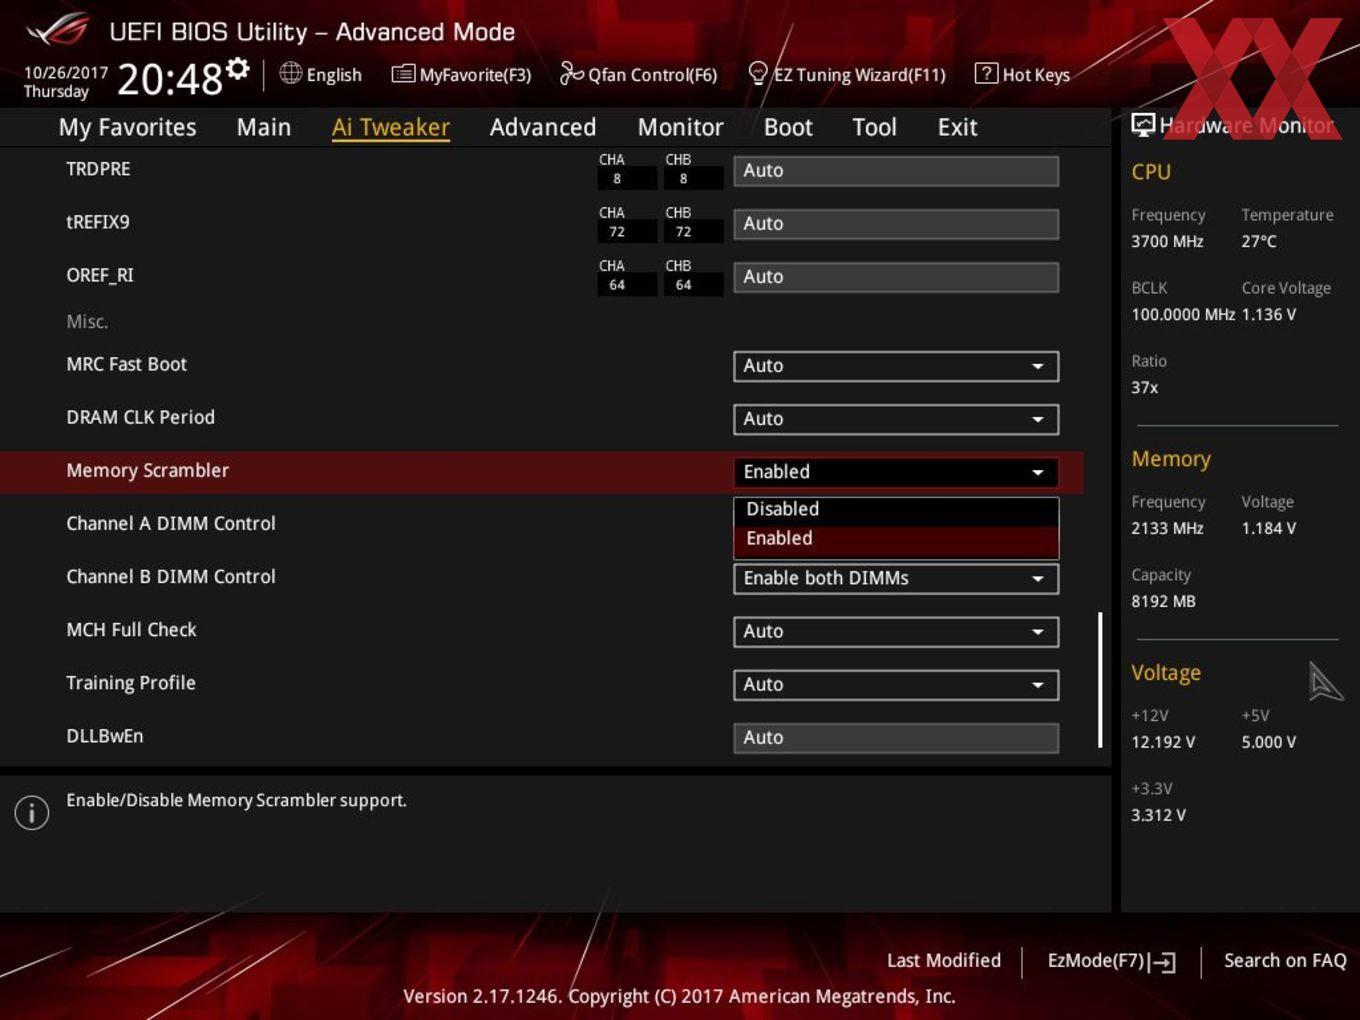This screenshot has width=1360, height=1020.
Task: Select the Training Profile label
Action: pyautogui.click(x=130, y=683)
